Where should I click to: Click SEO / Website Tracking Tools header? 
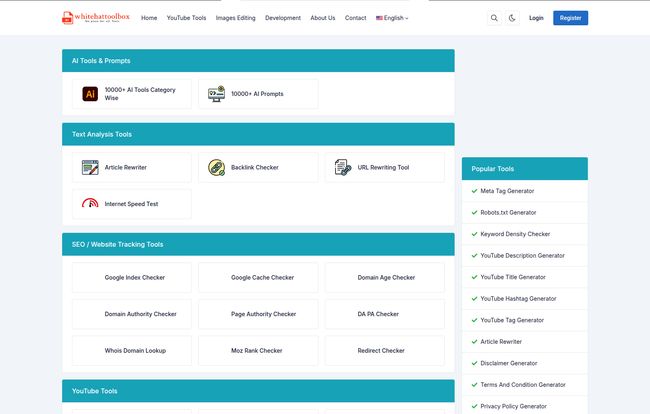258,245
